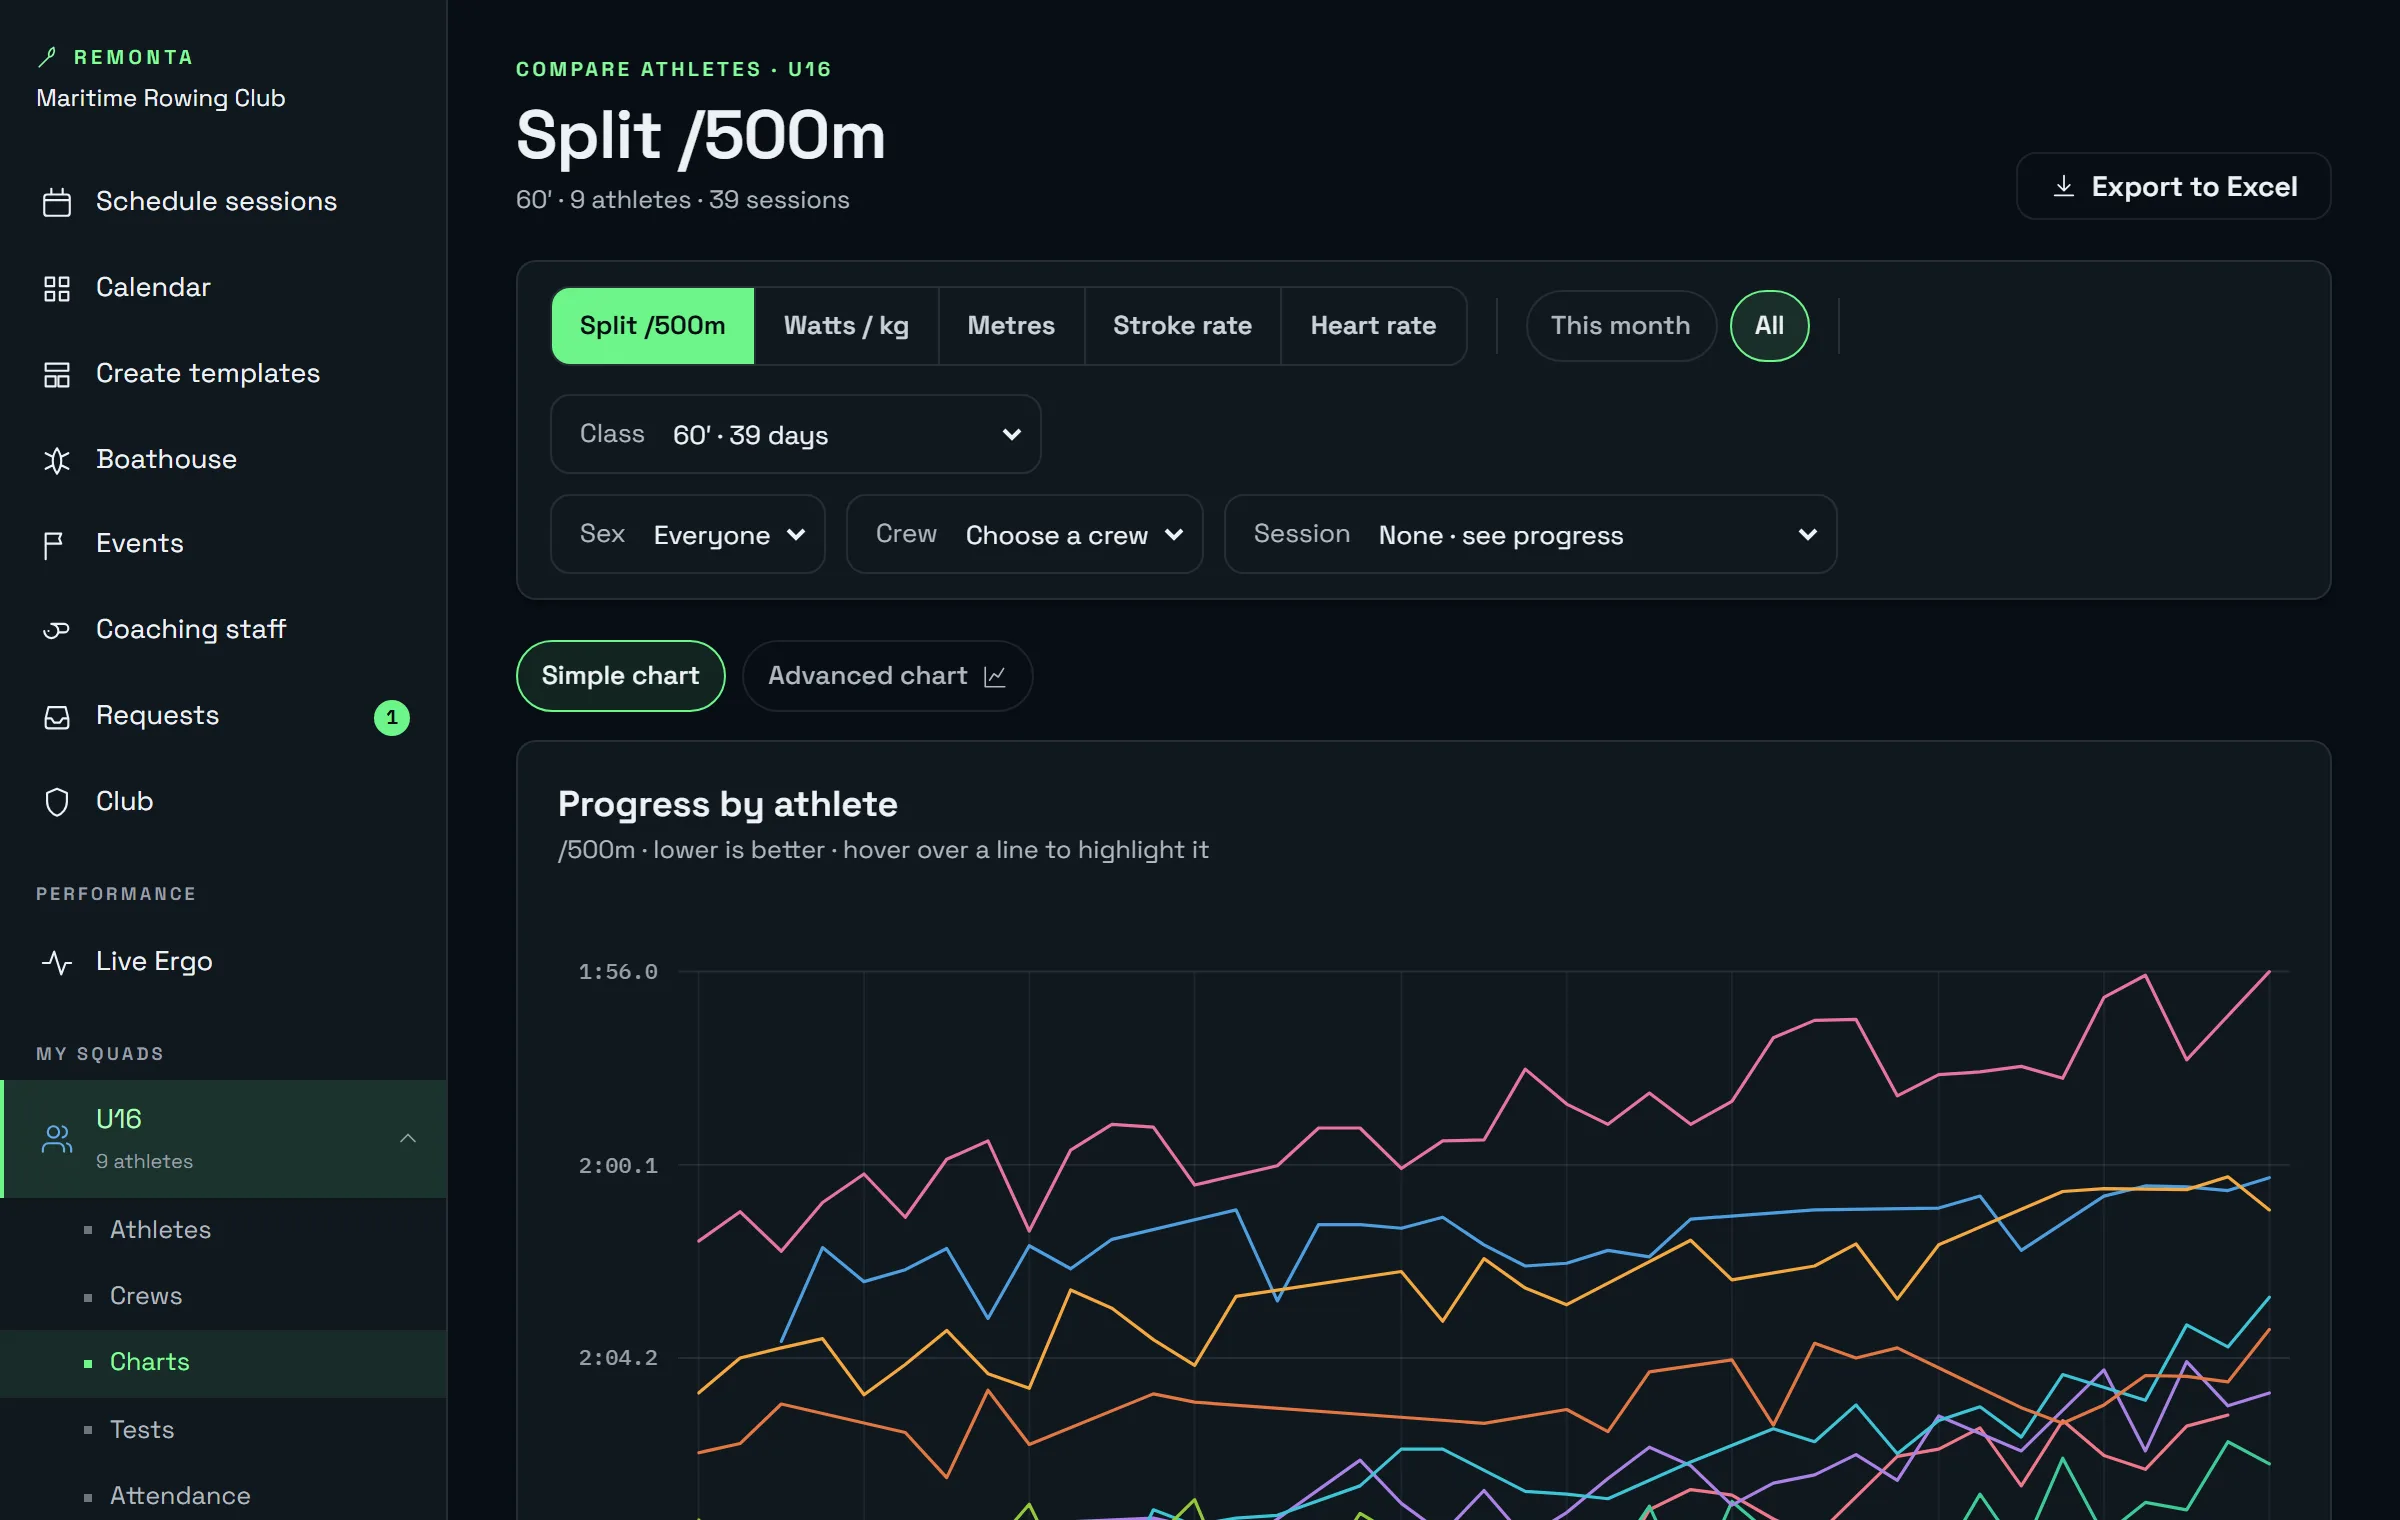Click the Live Ergo pulse icon
Image resolution: width=2400 pixels, height=1520 pixels.
coord(57,962)
